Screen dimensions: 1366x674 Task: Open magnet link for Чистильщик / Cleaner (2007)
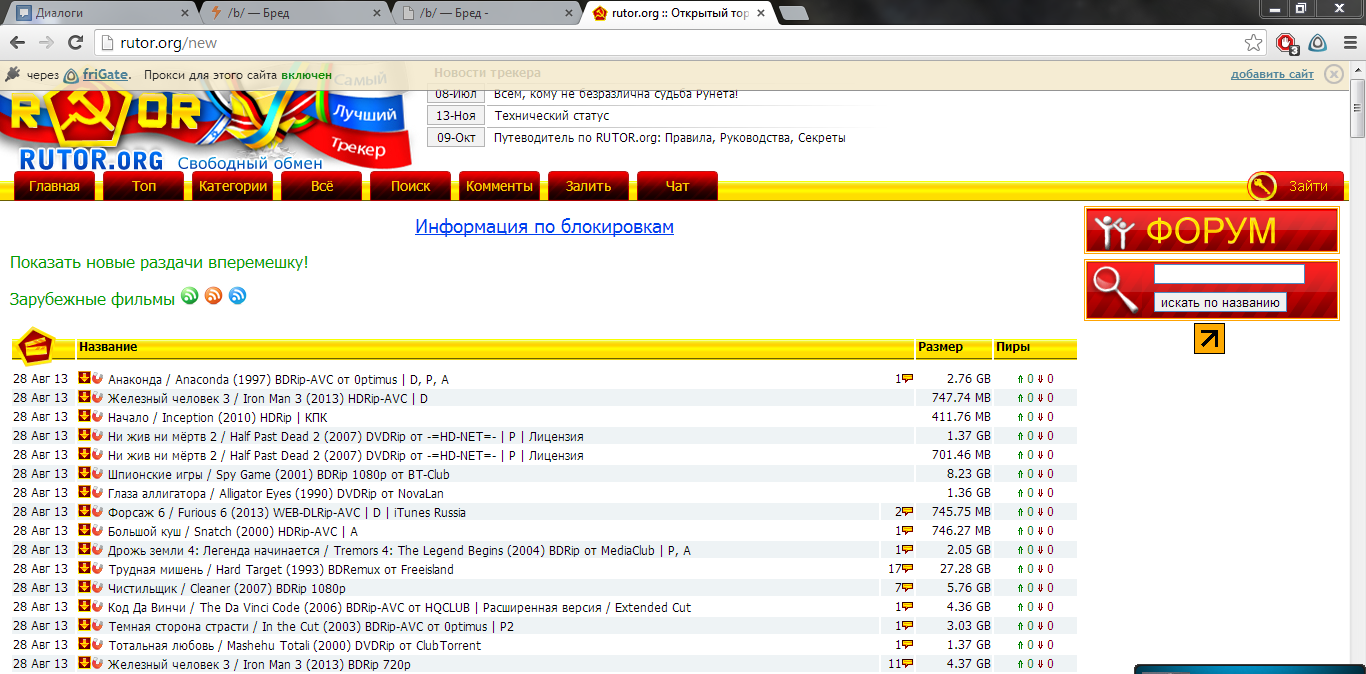[97, 588]
